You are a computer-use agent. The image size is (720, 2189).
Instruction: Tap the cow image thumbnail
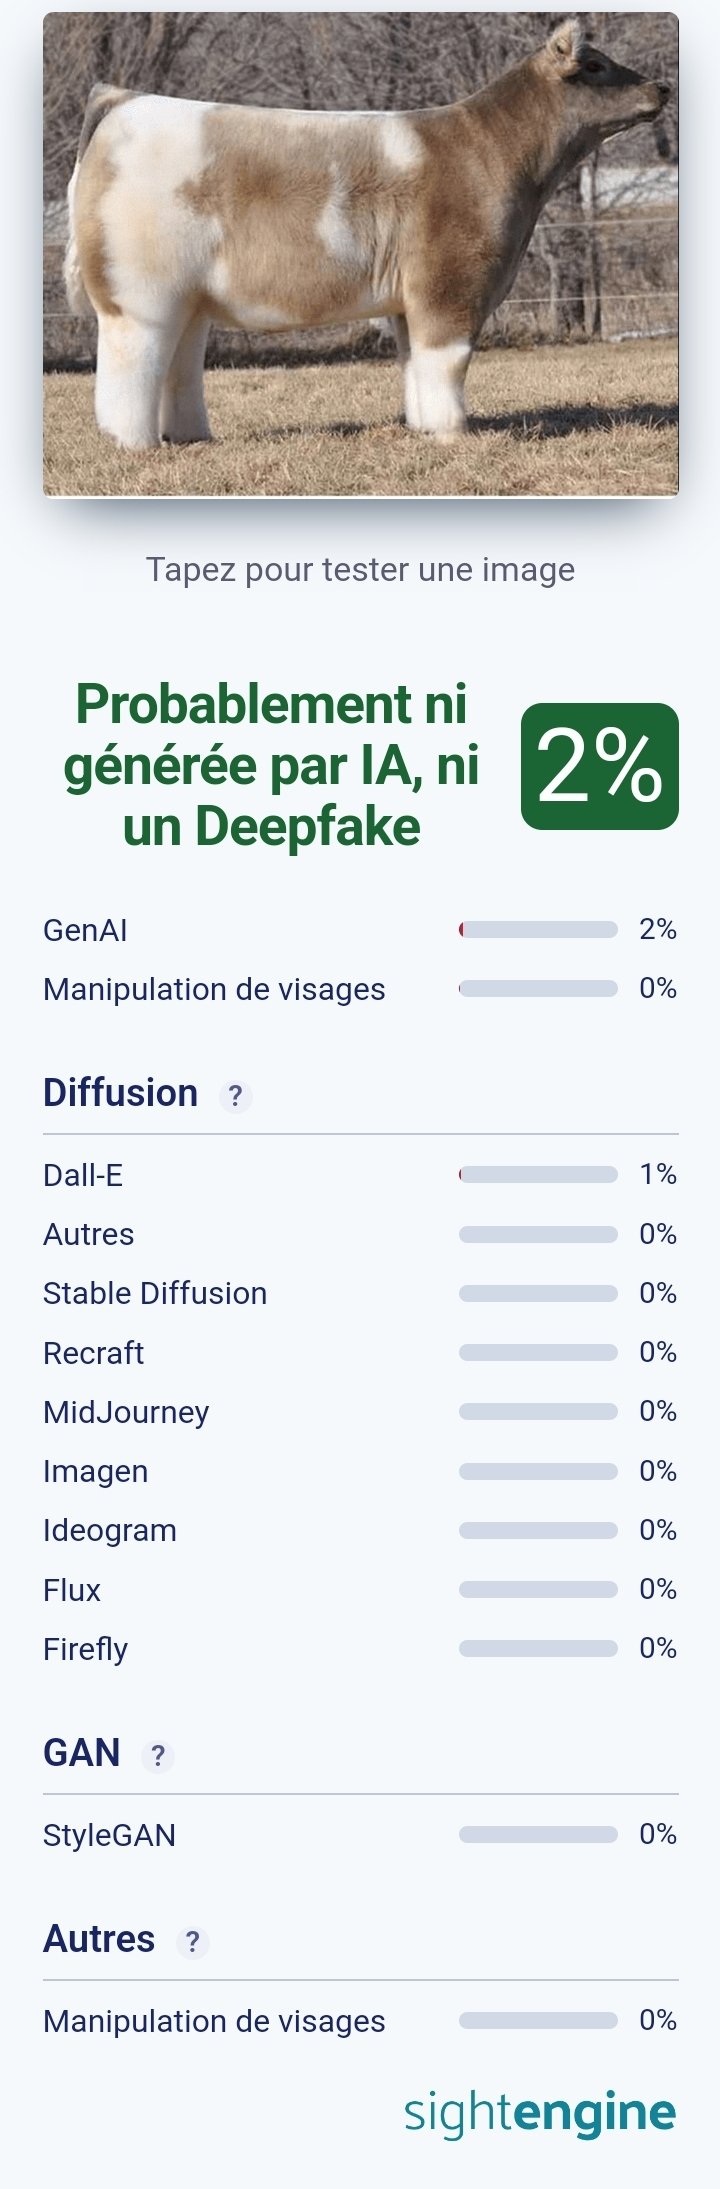361,254
